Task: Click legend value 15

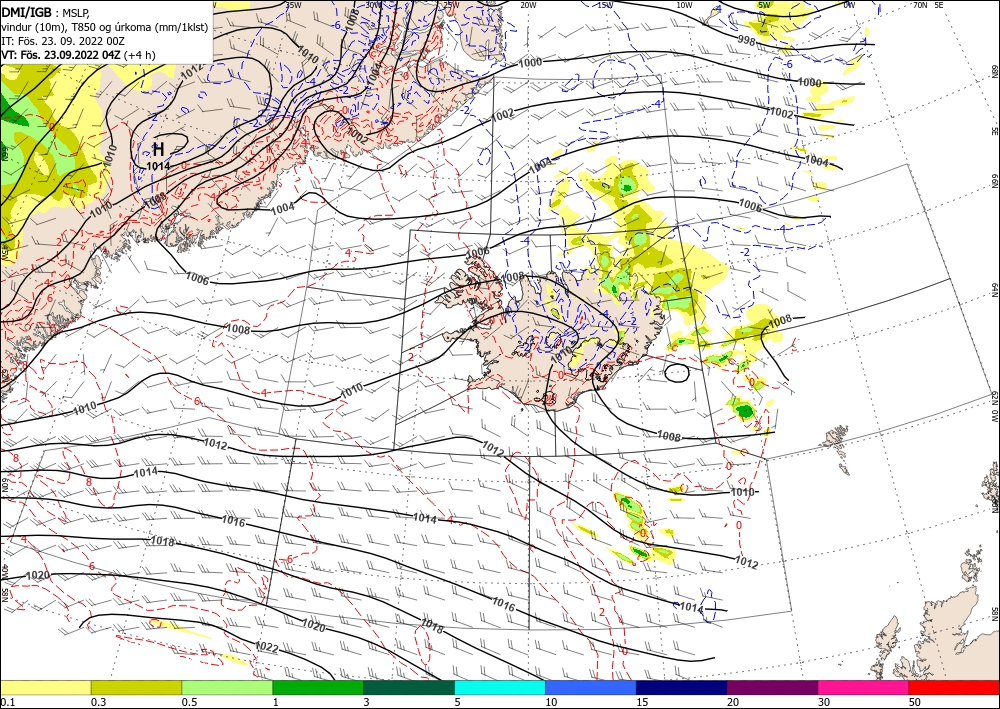Action: coord(642,702)
